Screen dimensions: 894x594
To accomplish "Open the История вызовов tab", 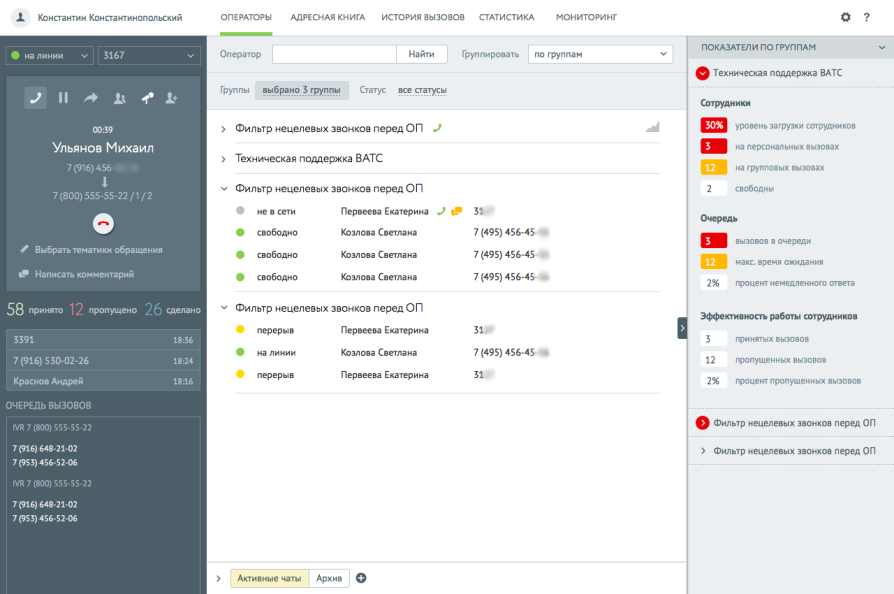I will coord(423,17).
